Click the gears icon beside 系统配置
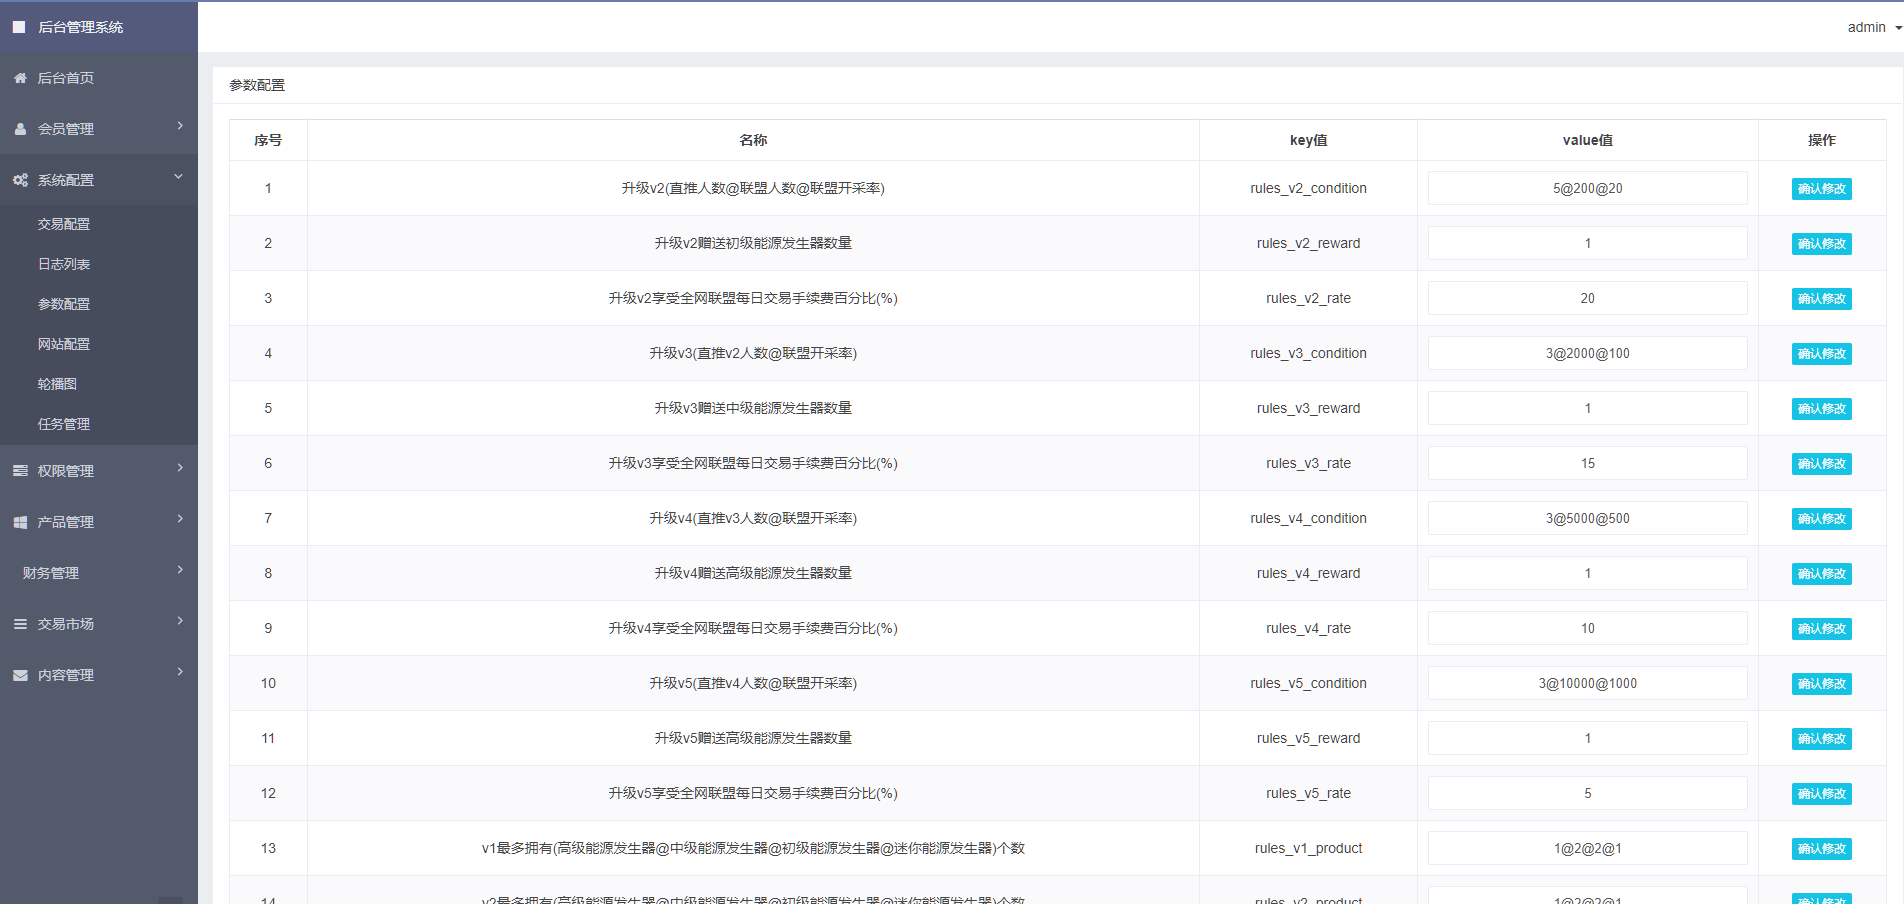Viewport: 1904px width, 904px height. tap(20, 180)
